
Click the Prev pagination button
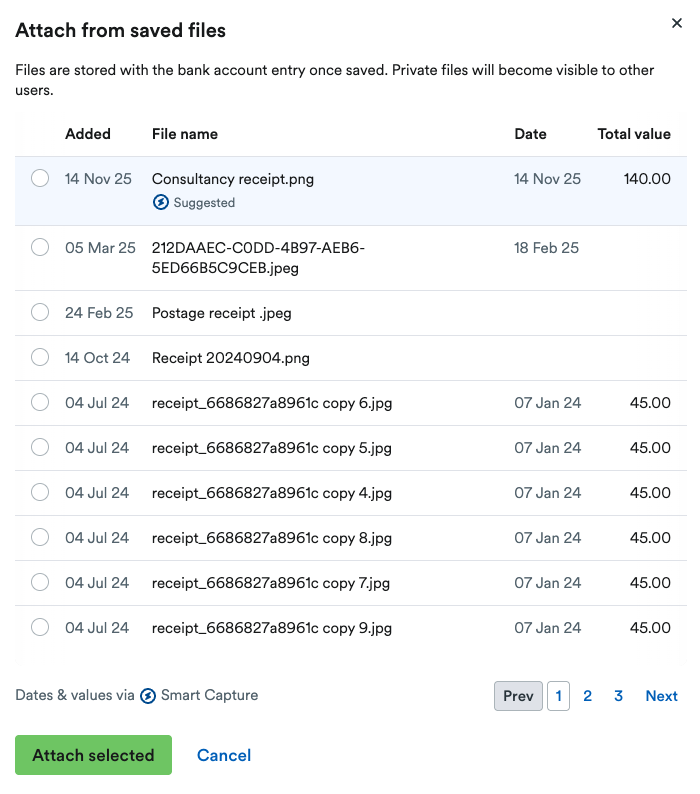[x=518, y=696]
